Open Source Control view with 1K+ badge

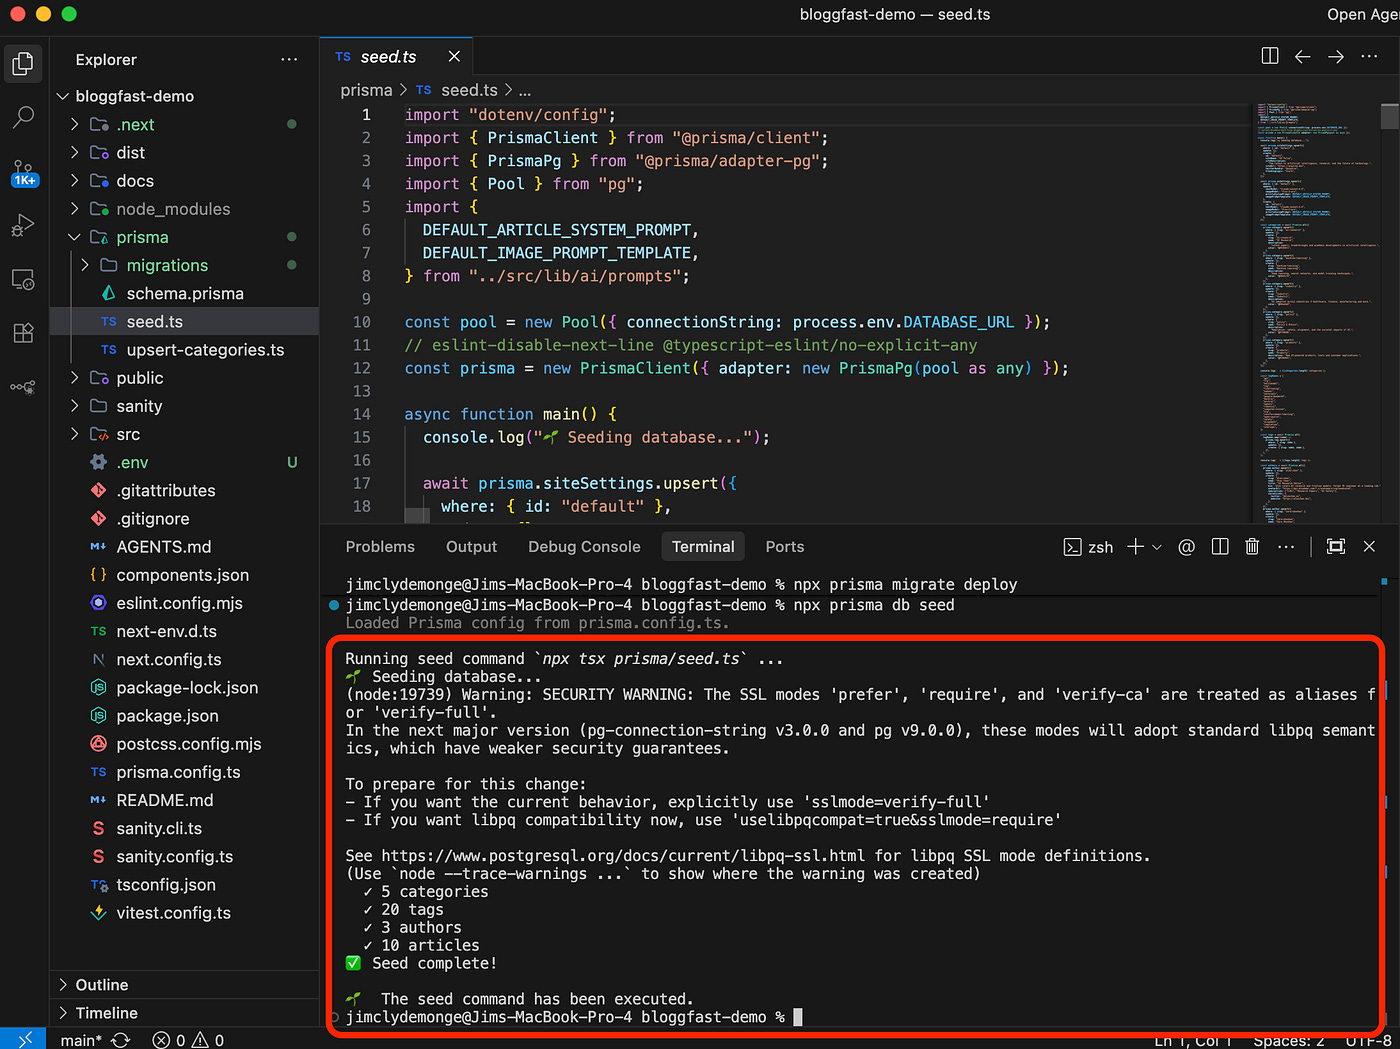click(23, 172)
